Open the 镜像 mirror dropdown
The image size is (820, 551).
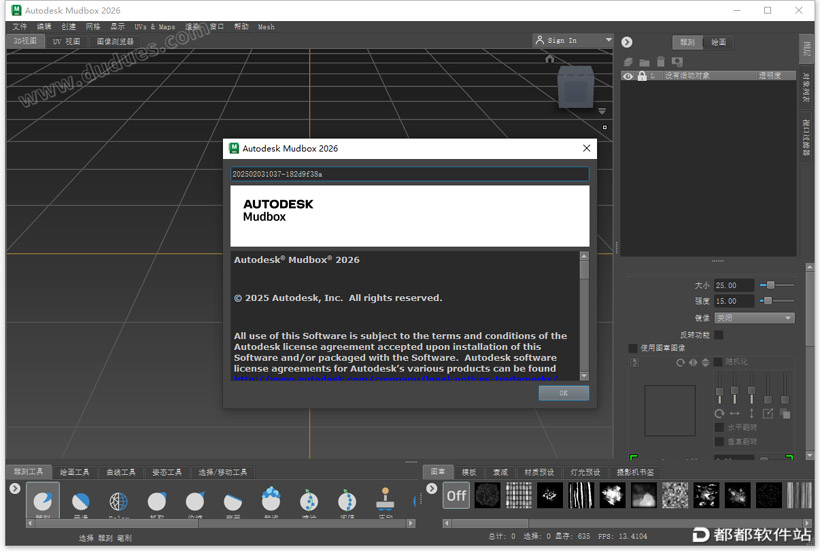click(755, 318)
